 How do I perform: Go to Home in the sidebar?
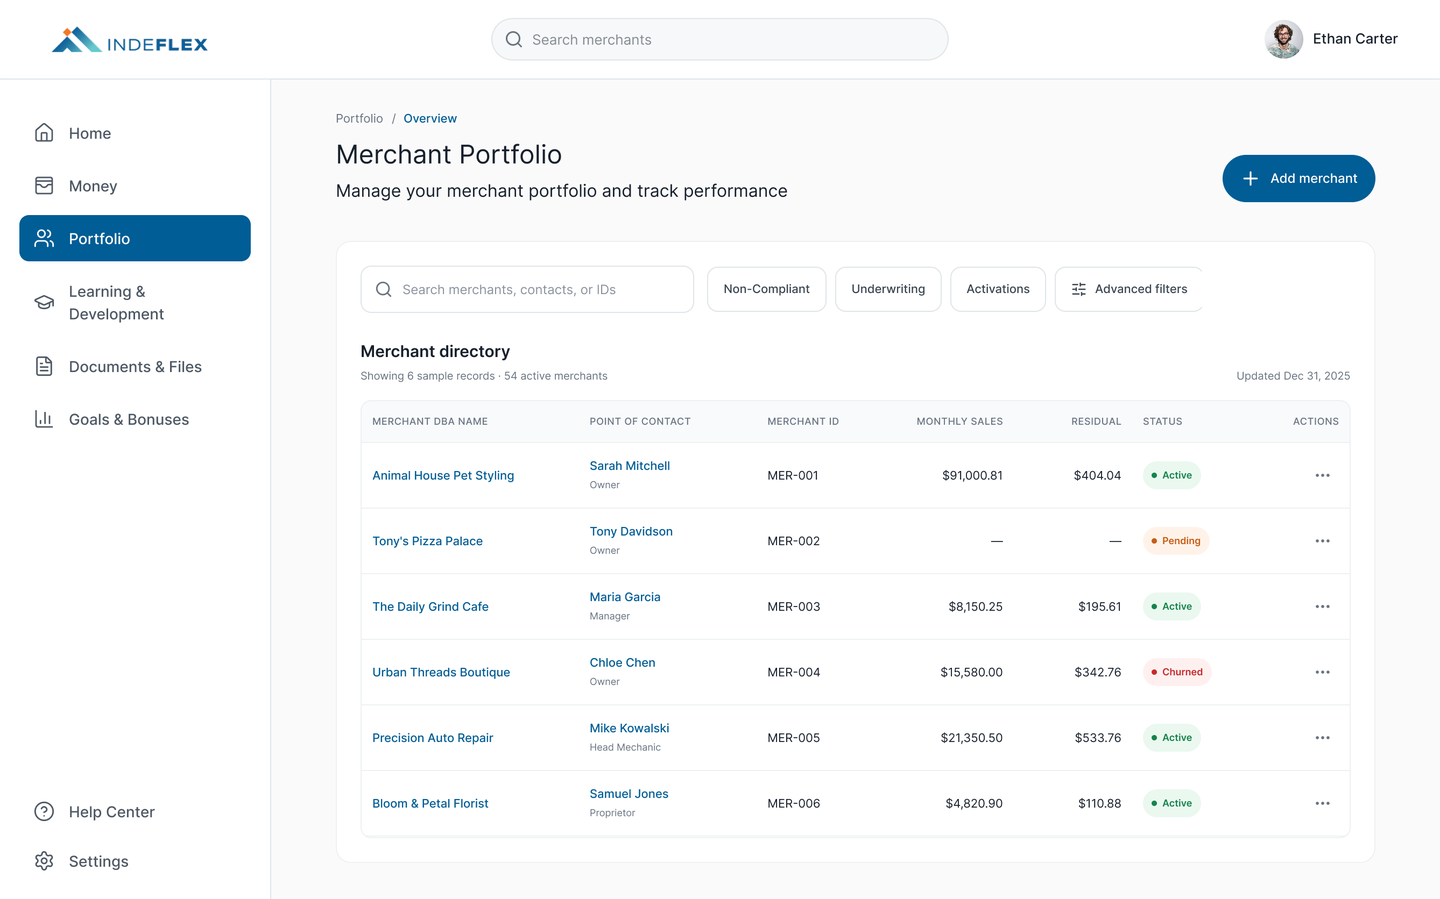click(x=135, y=133)
